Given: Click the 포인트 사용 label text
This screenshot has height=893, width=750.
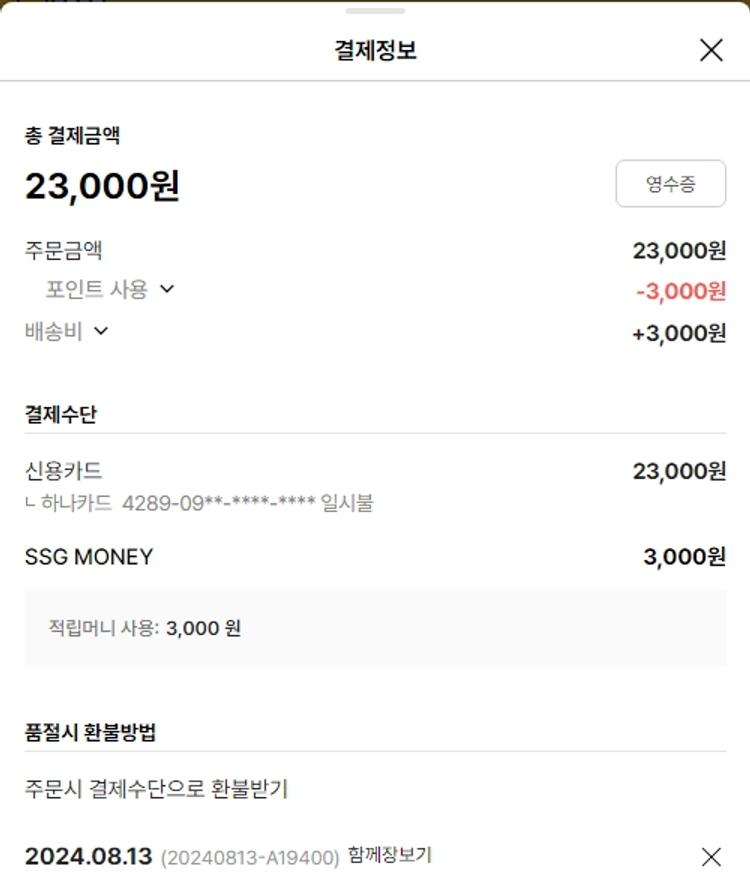Looking at the screenshot, I should click(x=96, y=289).
